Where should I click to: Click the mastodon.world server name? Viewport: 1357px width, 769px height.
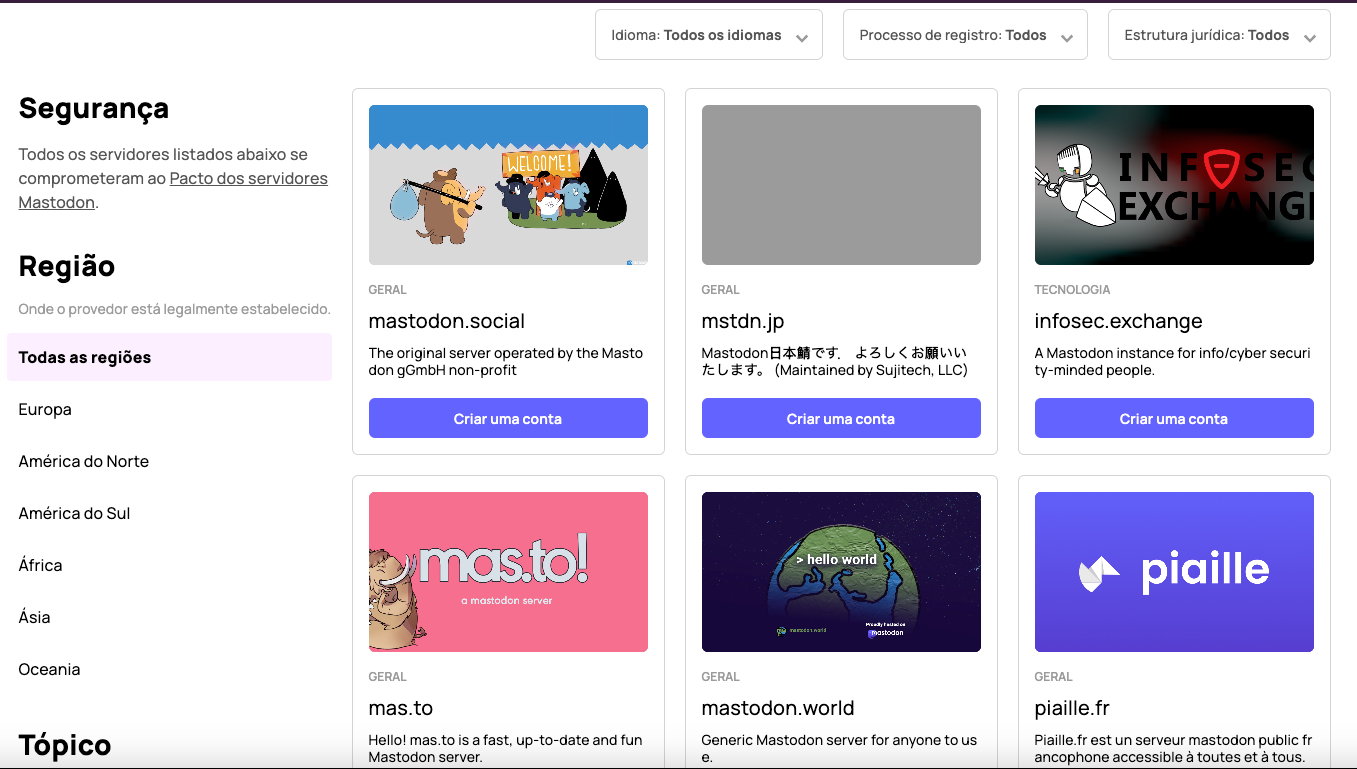point(778,708)
